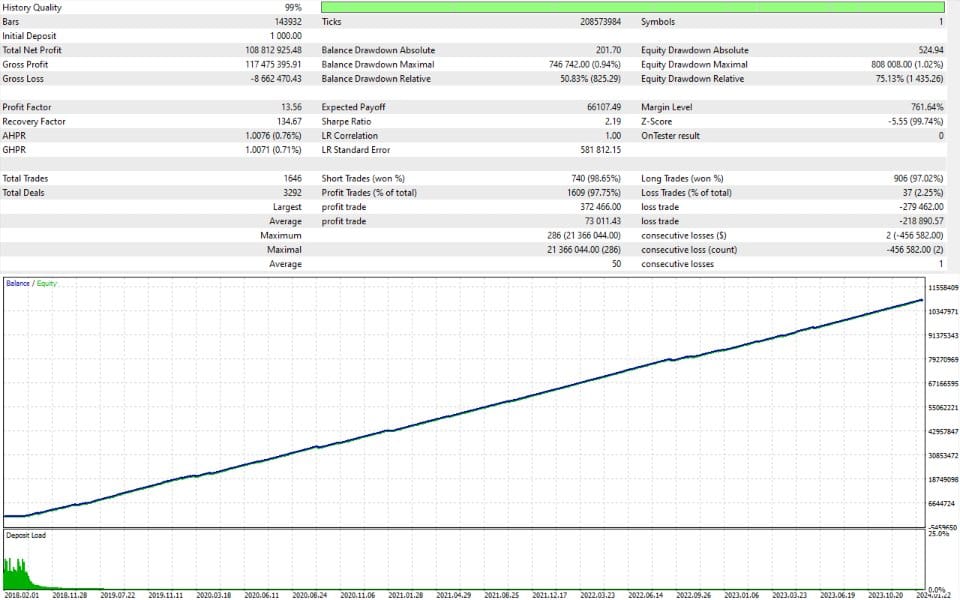Click the Equity legend label on chart
The image size is (960, 600).
pyautogui.click(x=47, y=283)
